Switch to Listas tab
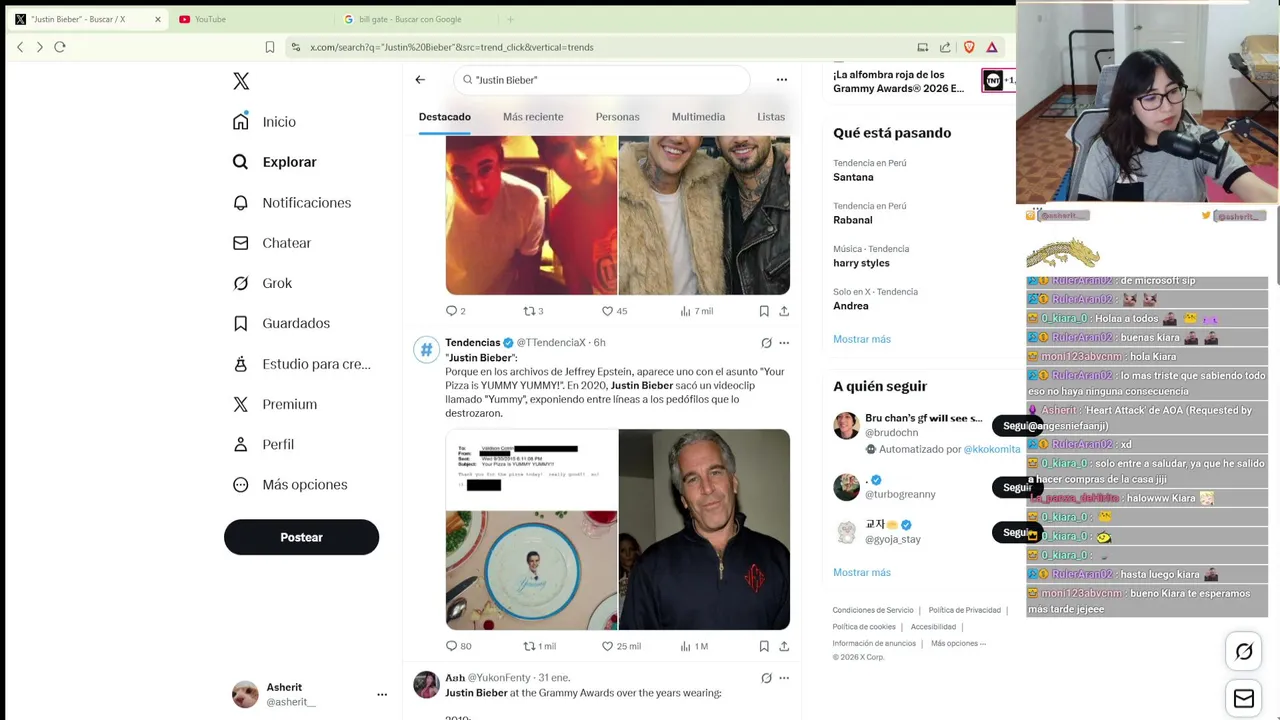 [771, 117]
